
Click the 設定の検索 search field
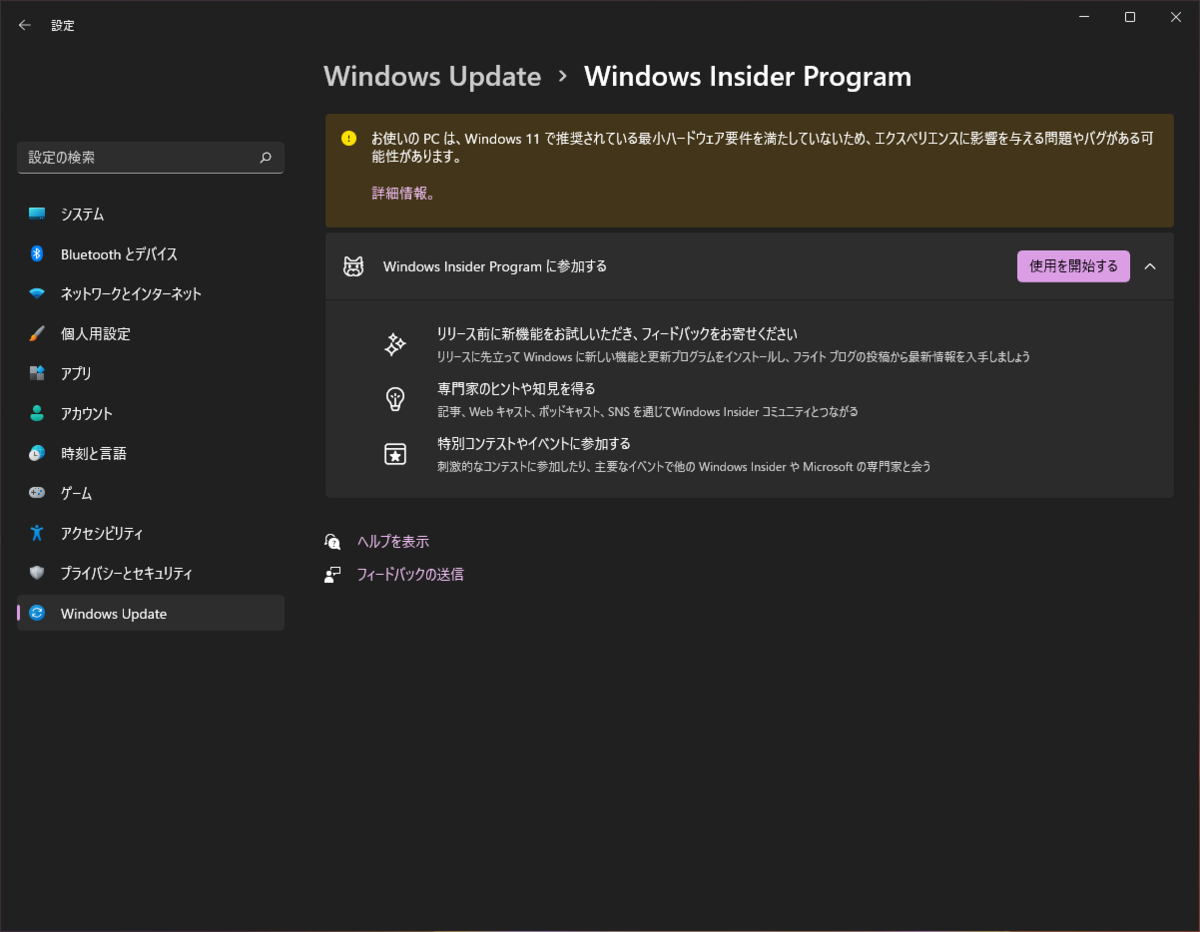[150, 157]
